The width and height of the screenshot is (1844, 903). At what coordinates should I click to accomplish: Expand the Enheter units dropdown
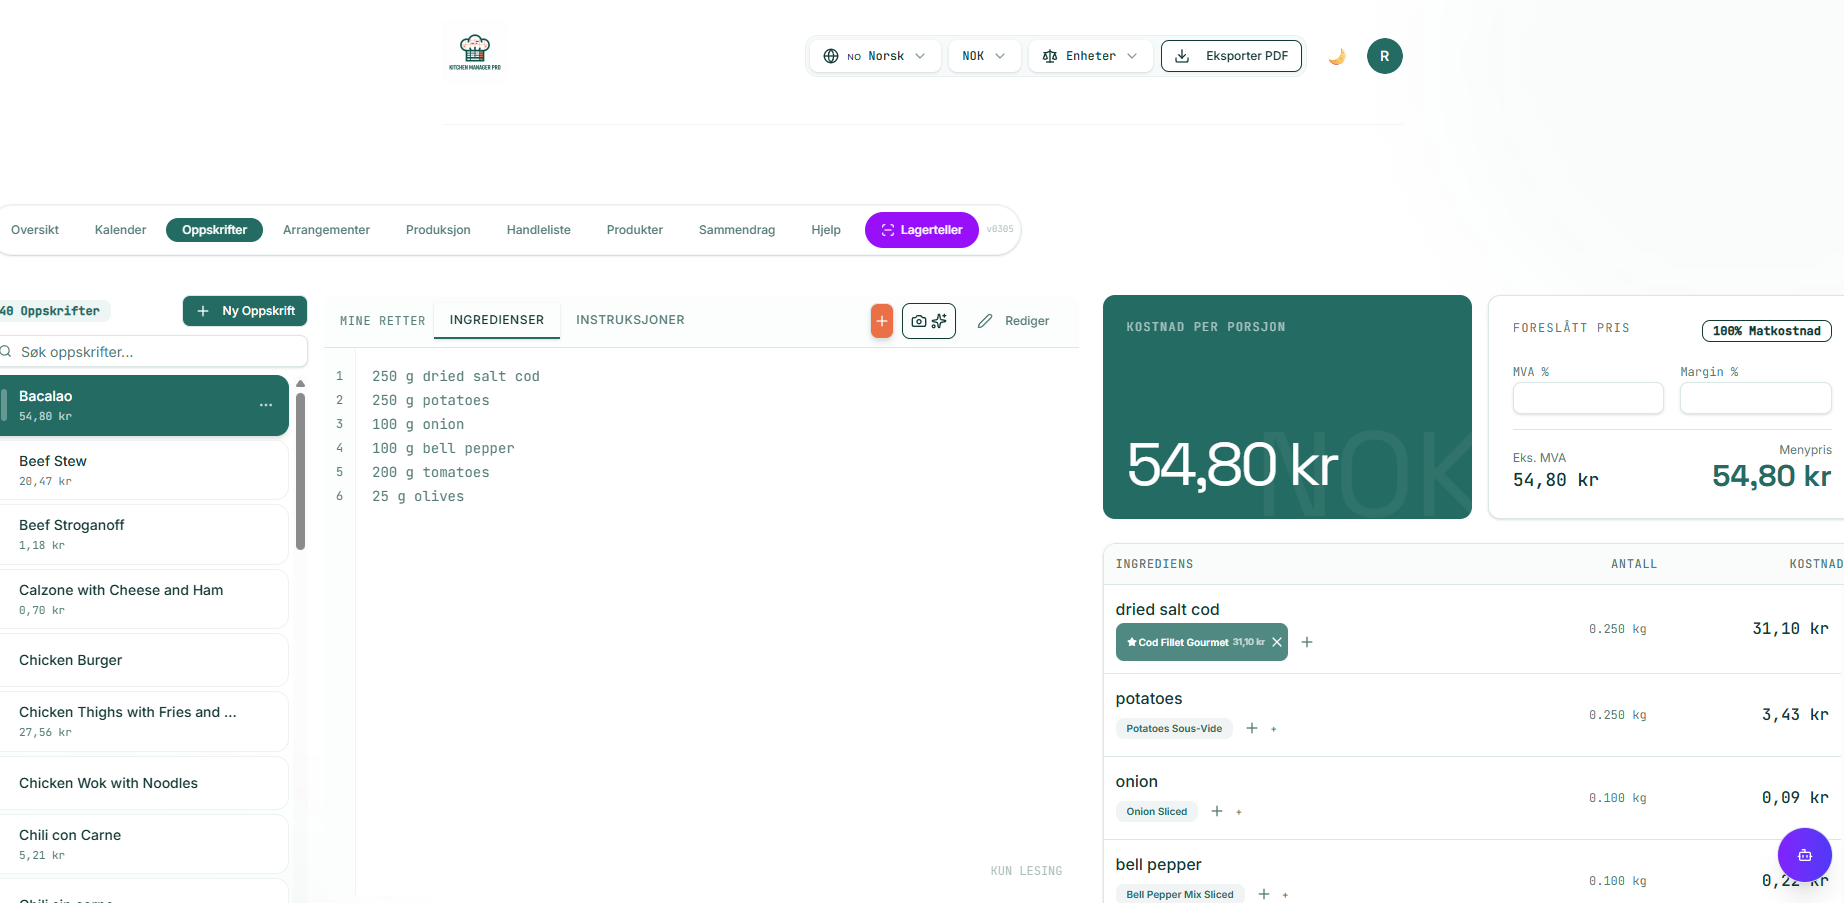point(1089,56)
